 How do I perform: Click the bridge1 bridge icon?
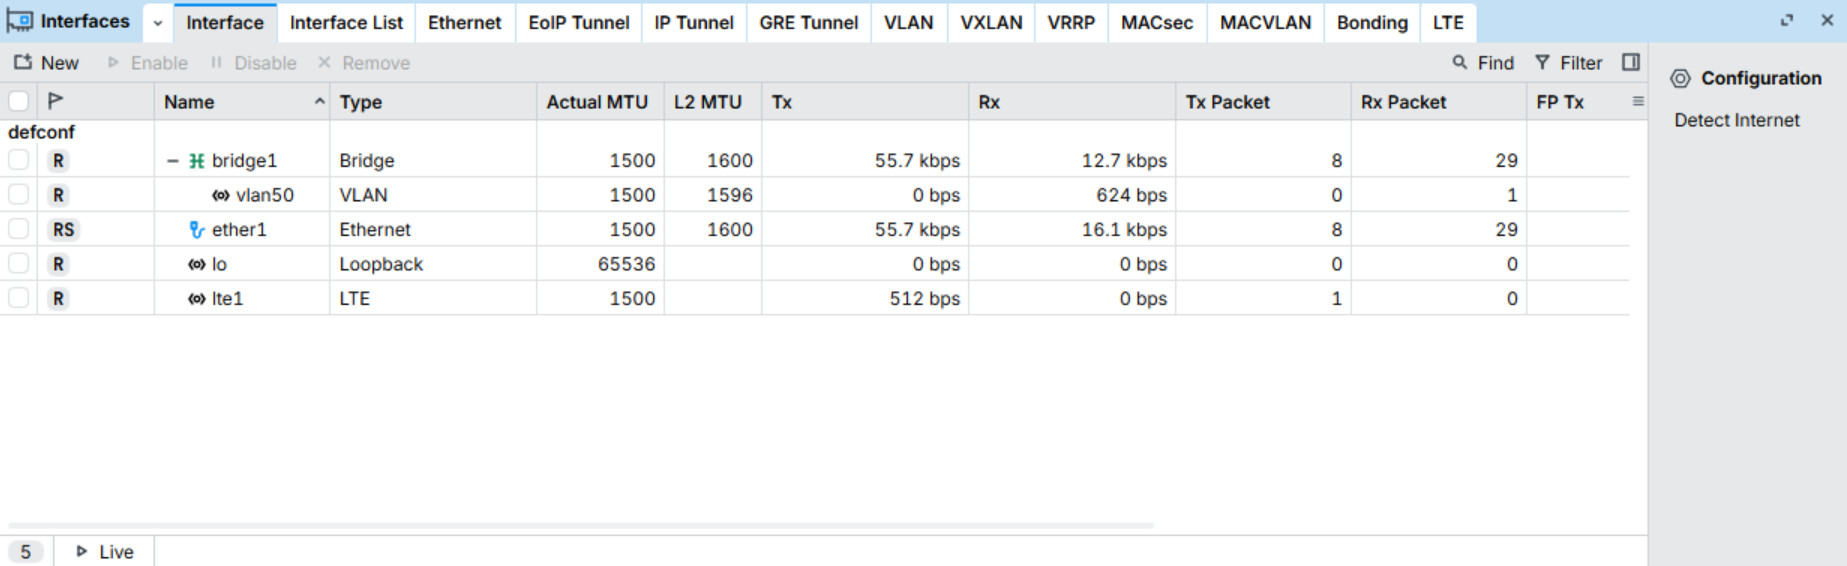pos(197,161)
